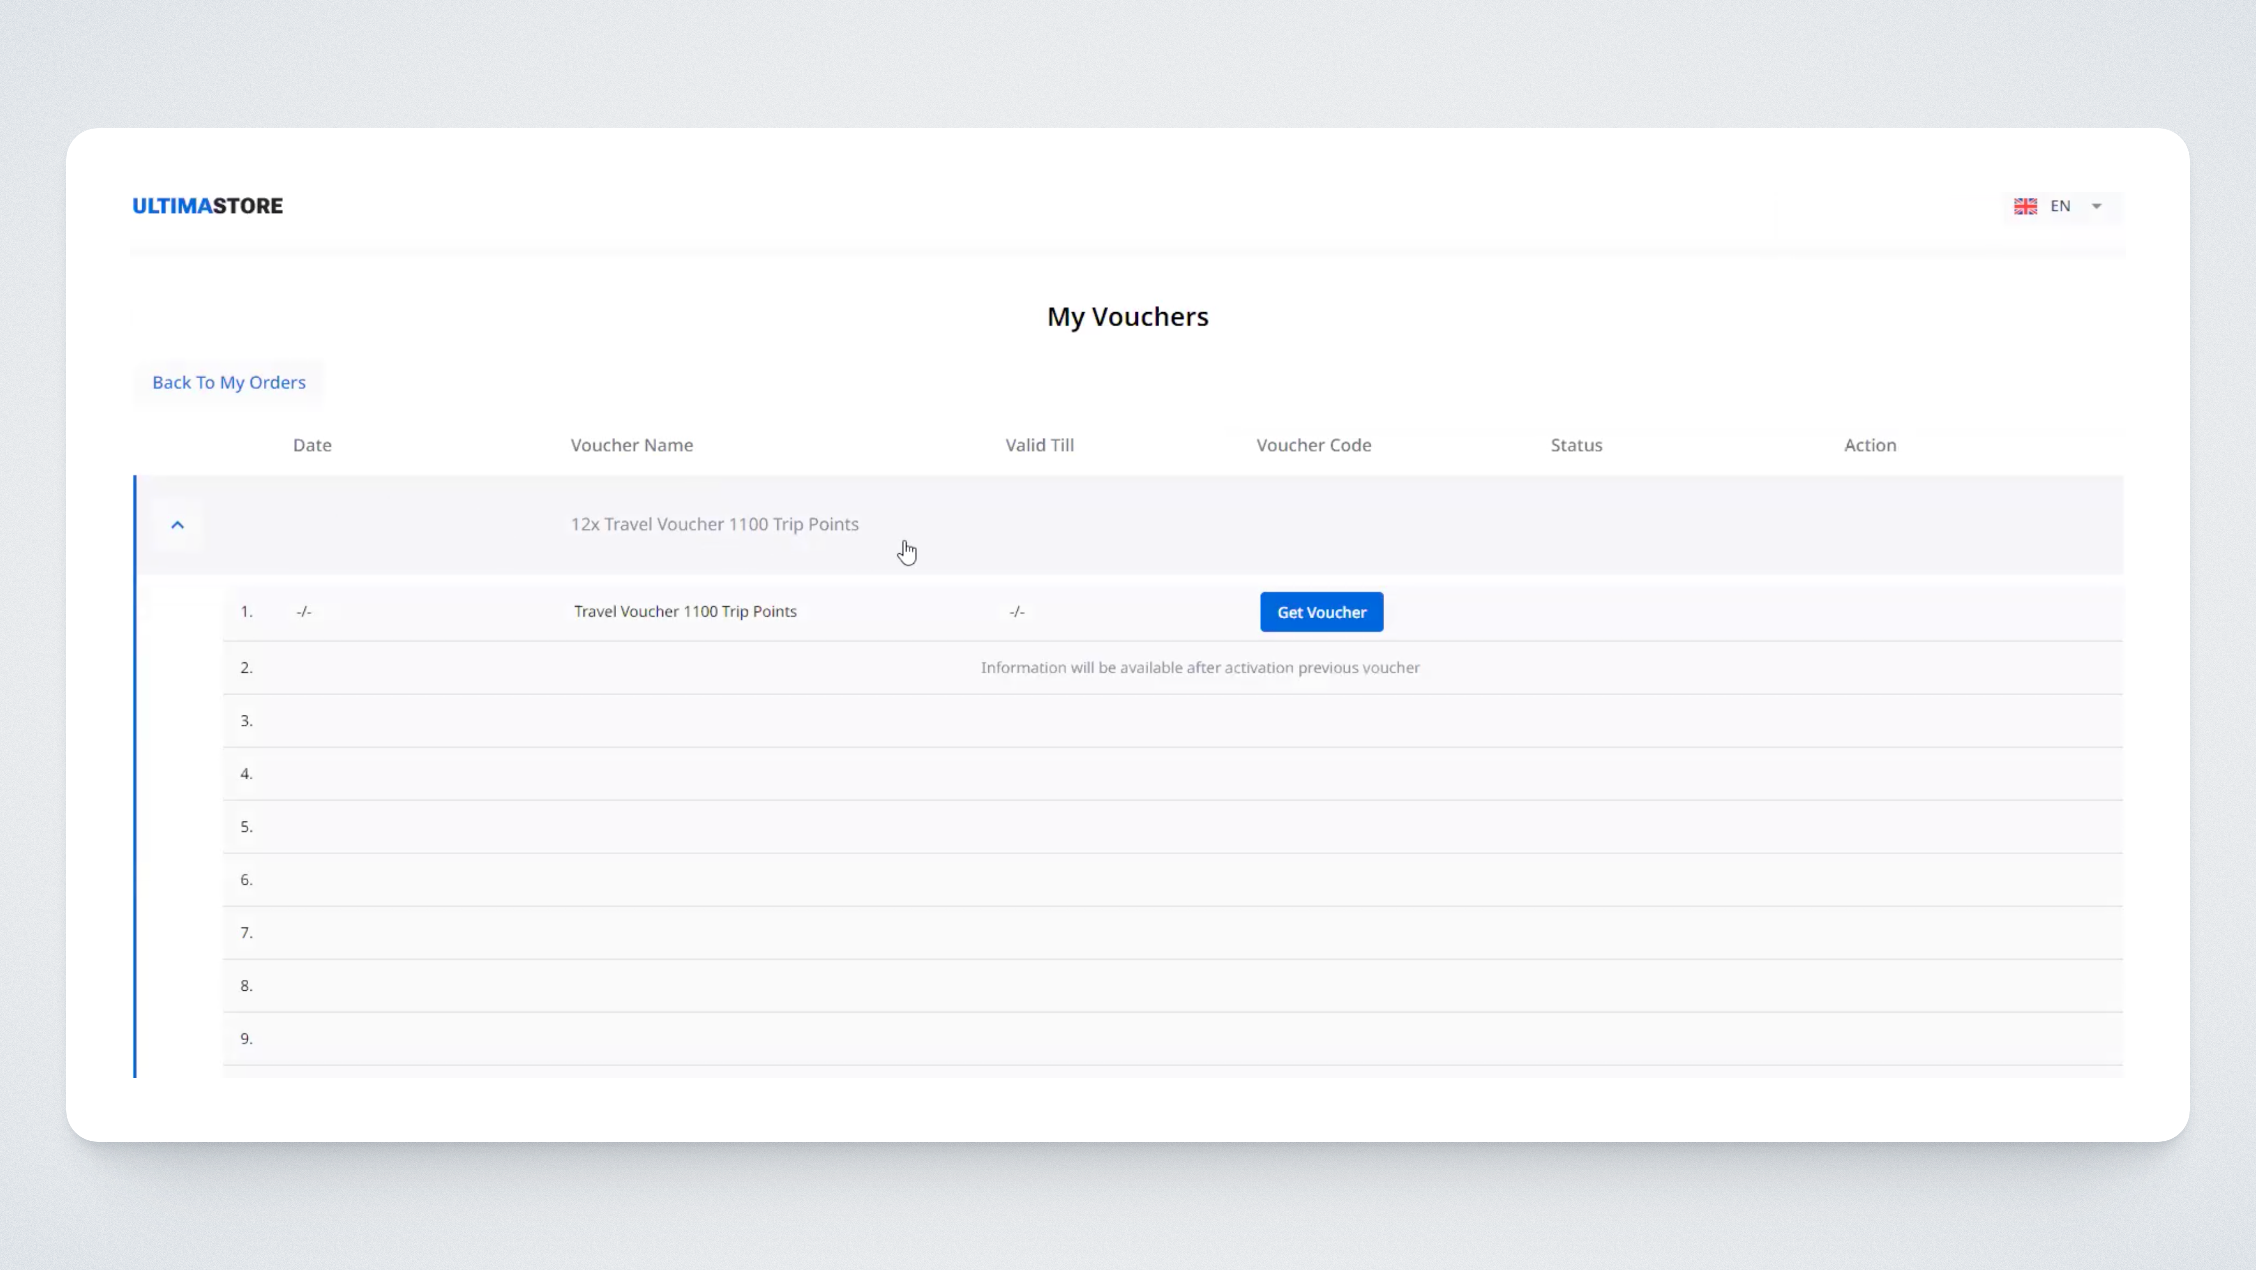Click the Status column header
This screenshot has width=2256, height=1270.
pos(1576,445)
